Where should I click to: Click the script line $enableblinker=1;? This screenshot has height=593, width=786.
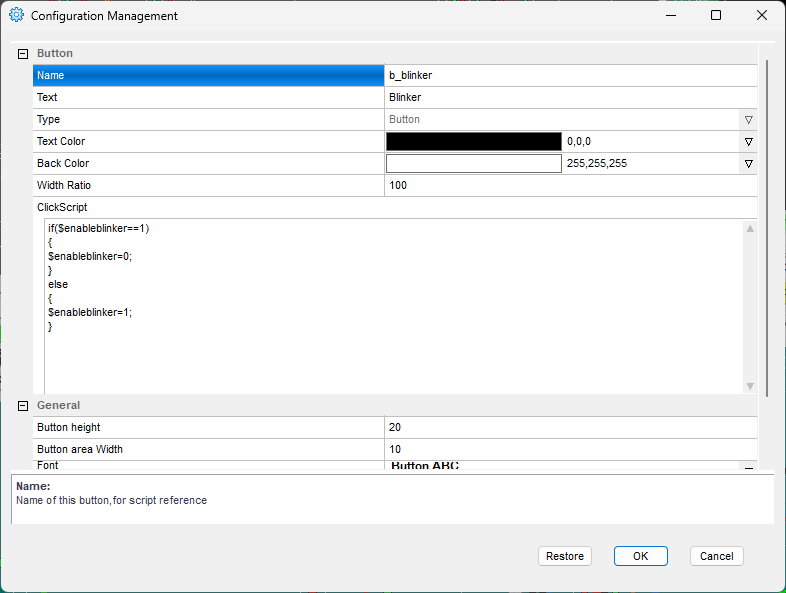tap(90, 313)
